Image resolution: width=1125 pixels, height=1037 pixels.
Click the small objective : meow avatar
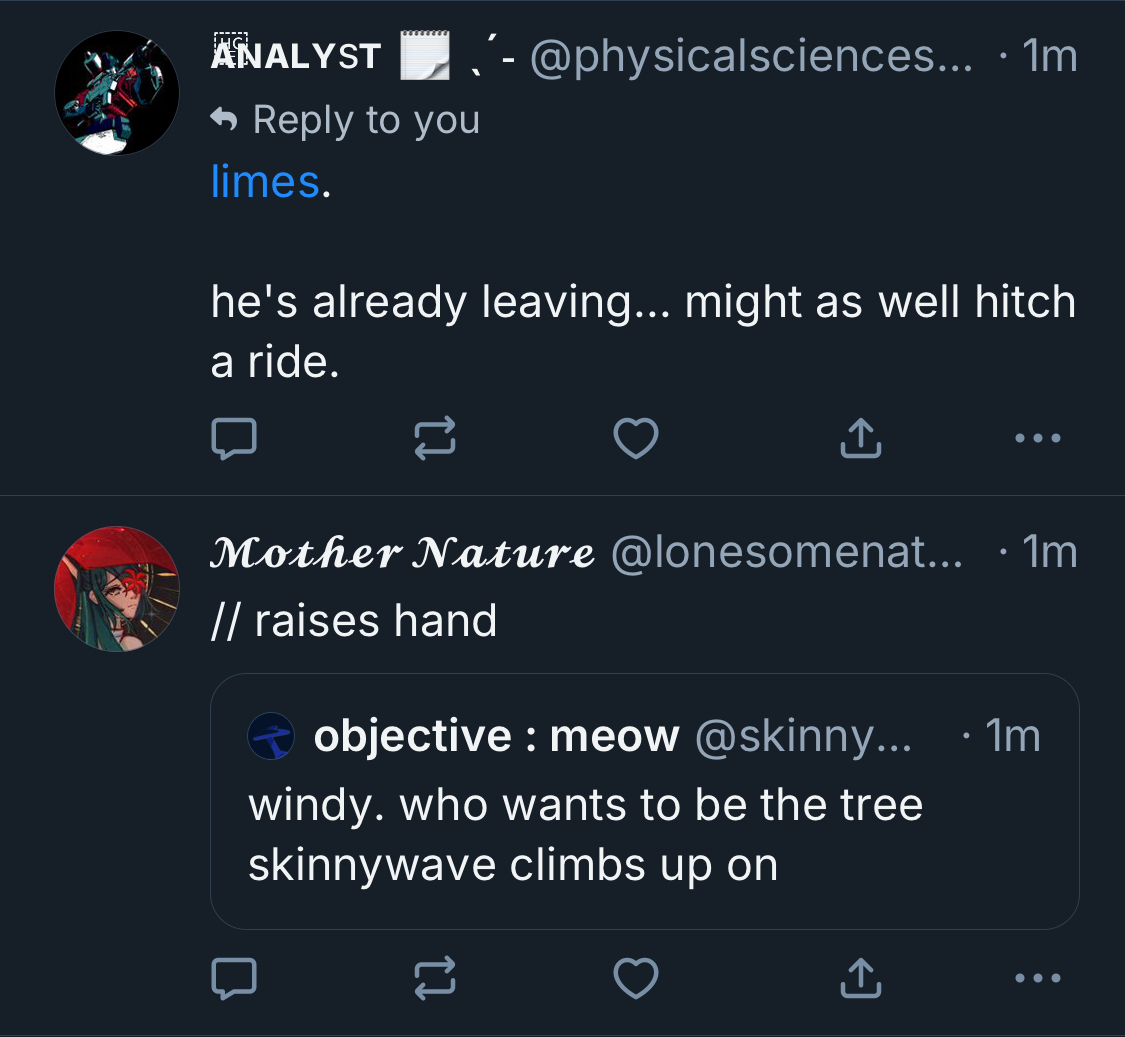pos(271,737)
